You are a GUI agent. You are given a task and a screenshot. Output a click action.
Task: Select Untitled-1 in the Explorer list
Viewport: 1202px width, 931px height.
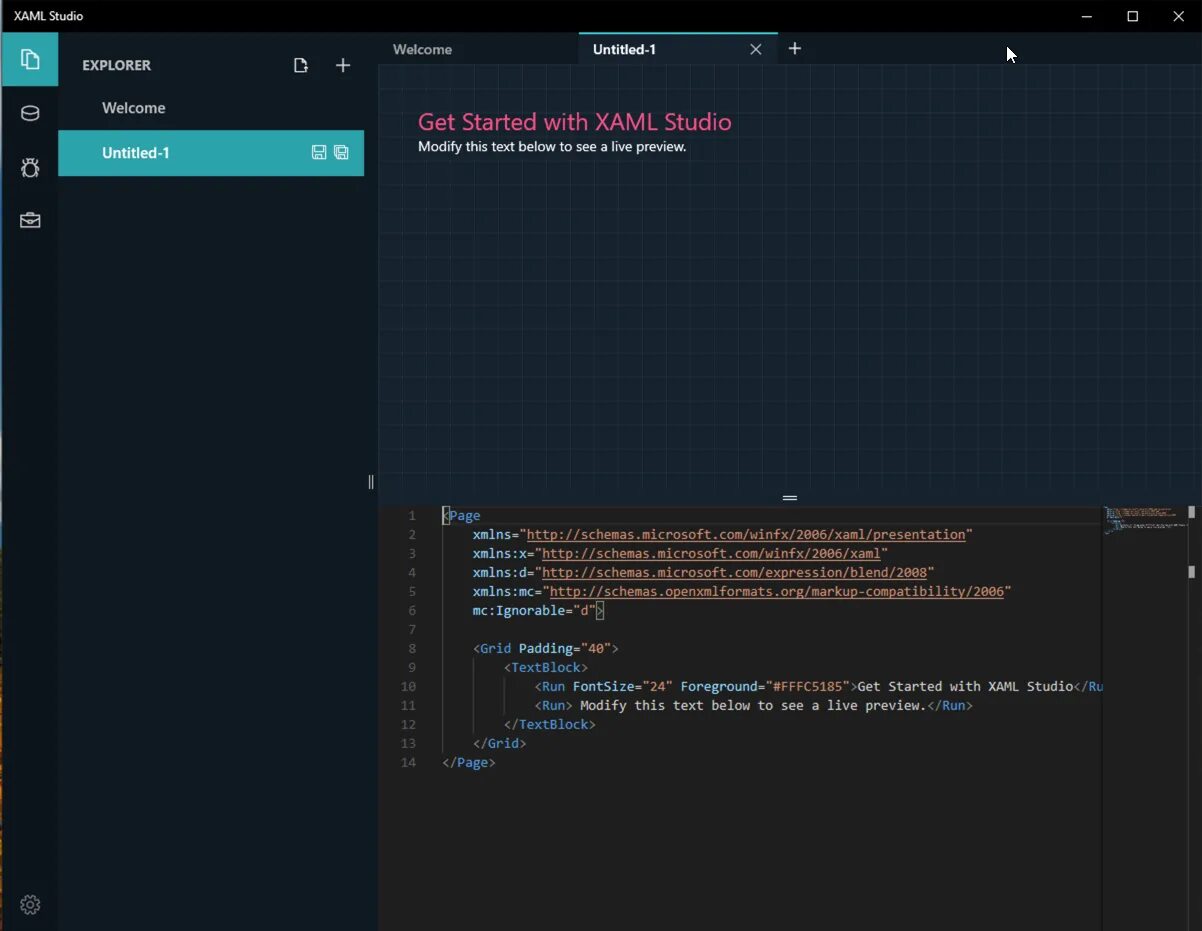tap(211, 153)
